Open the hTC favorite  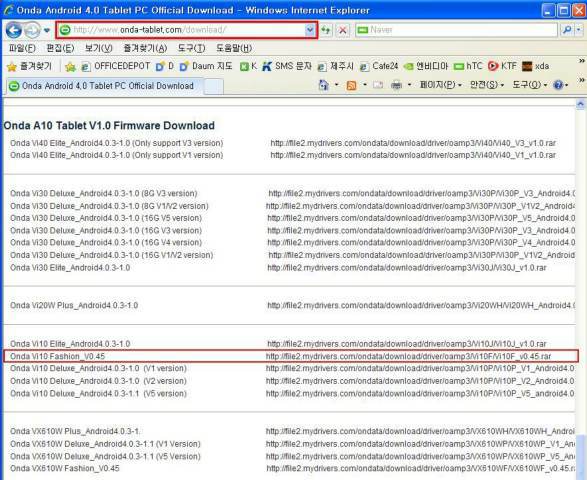tap(468, 66)
